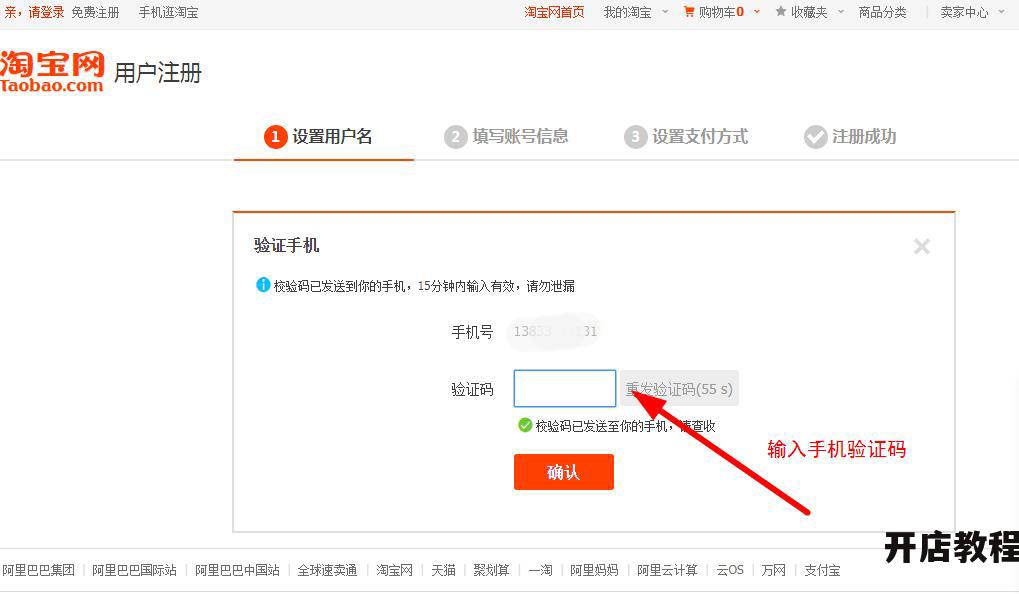Screen dimensions: 1019x594
Task: Expand the 卖家中心 dropdown arrow
Action: point(1001,12)
